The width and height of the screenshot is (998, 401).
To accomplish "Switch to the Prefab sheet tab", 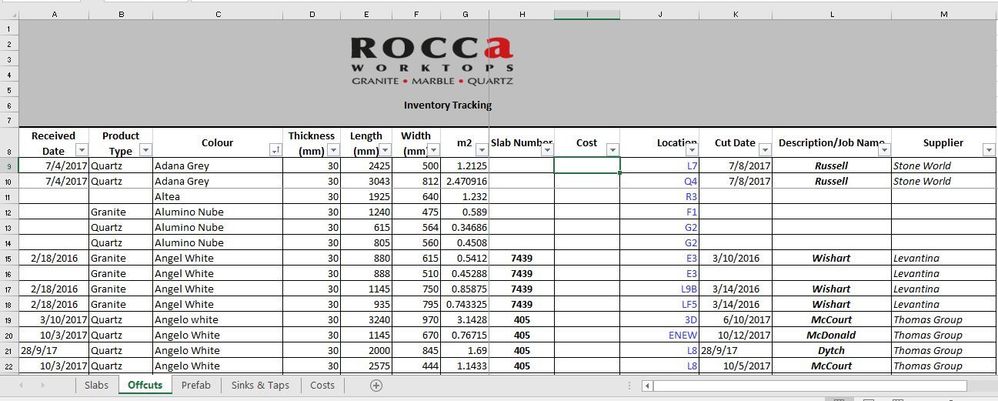I will click(195, 385).
